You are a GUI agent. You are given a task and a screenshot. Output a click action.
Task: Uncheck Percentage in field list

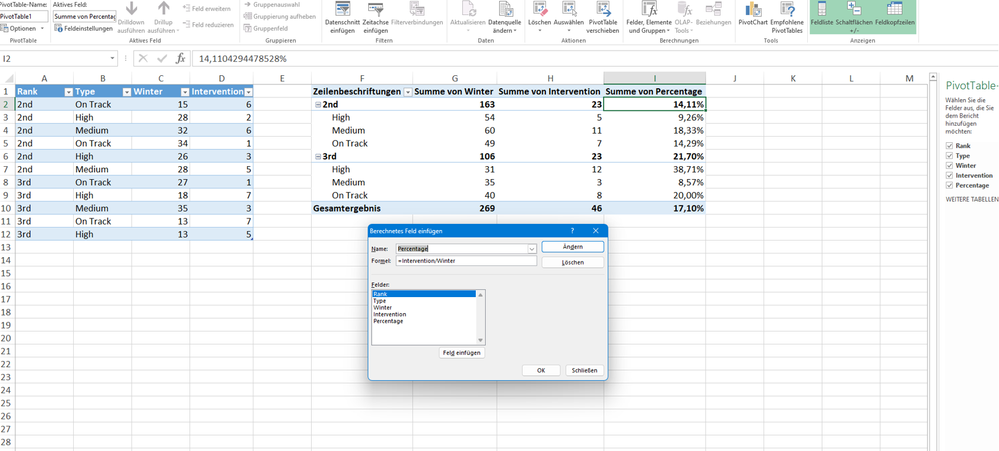pyautogui.click(x=950, y=185)
